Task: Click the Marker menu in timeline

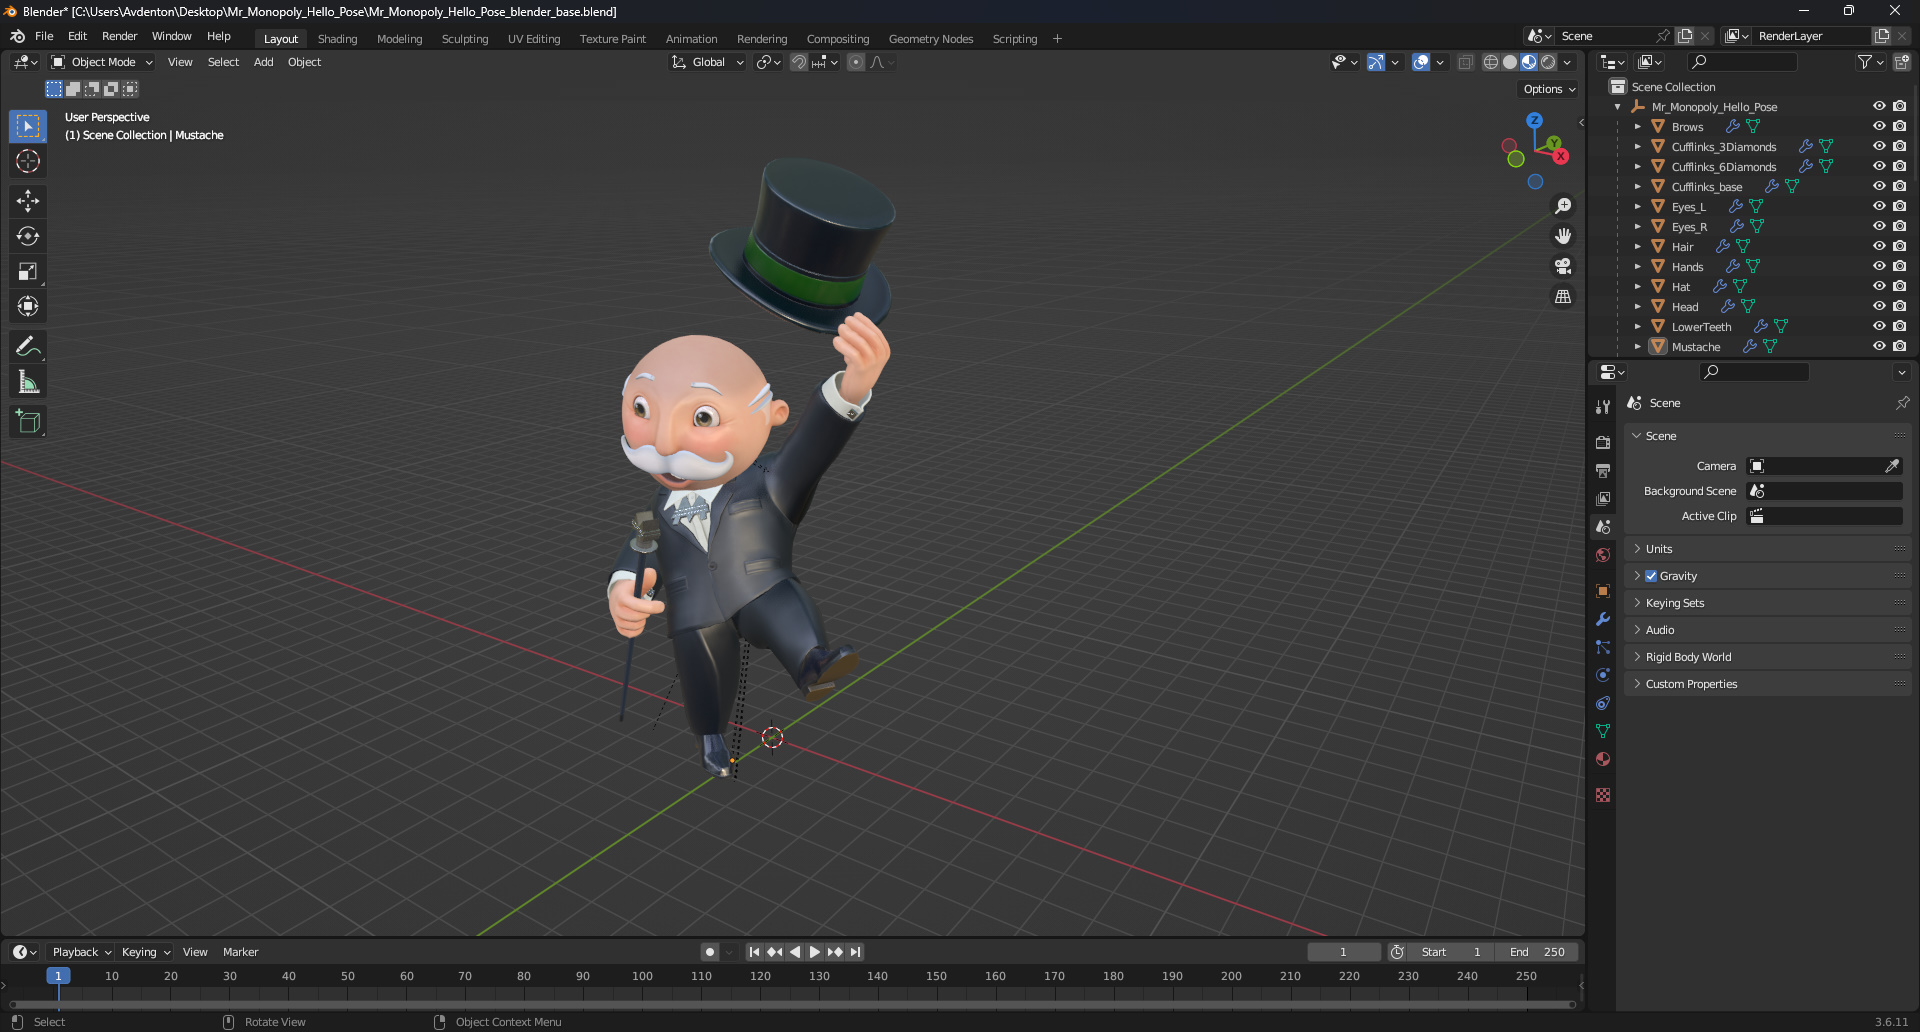Action: (x=240, y=952)
